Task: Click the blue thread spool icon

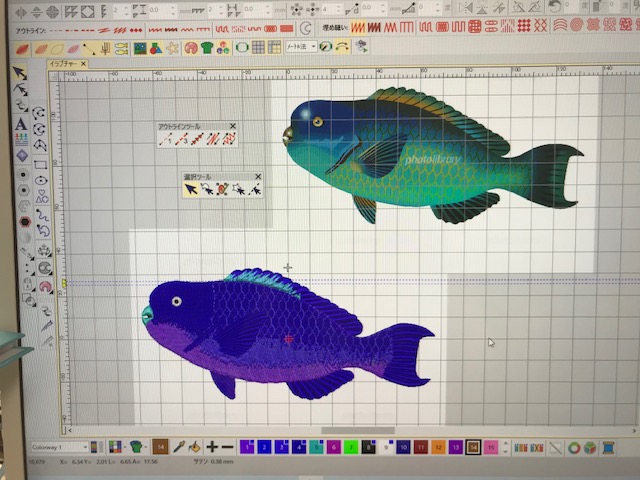Action: tap(608, 448)
